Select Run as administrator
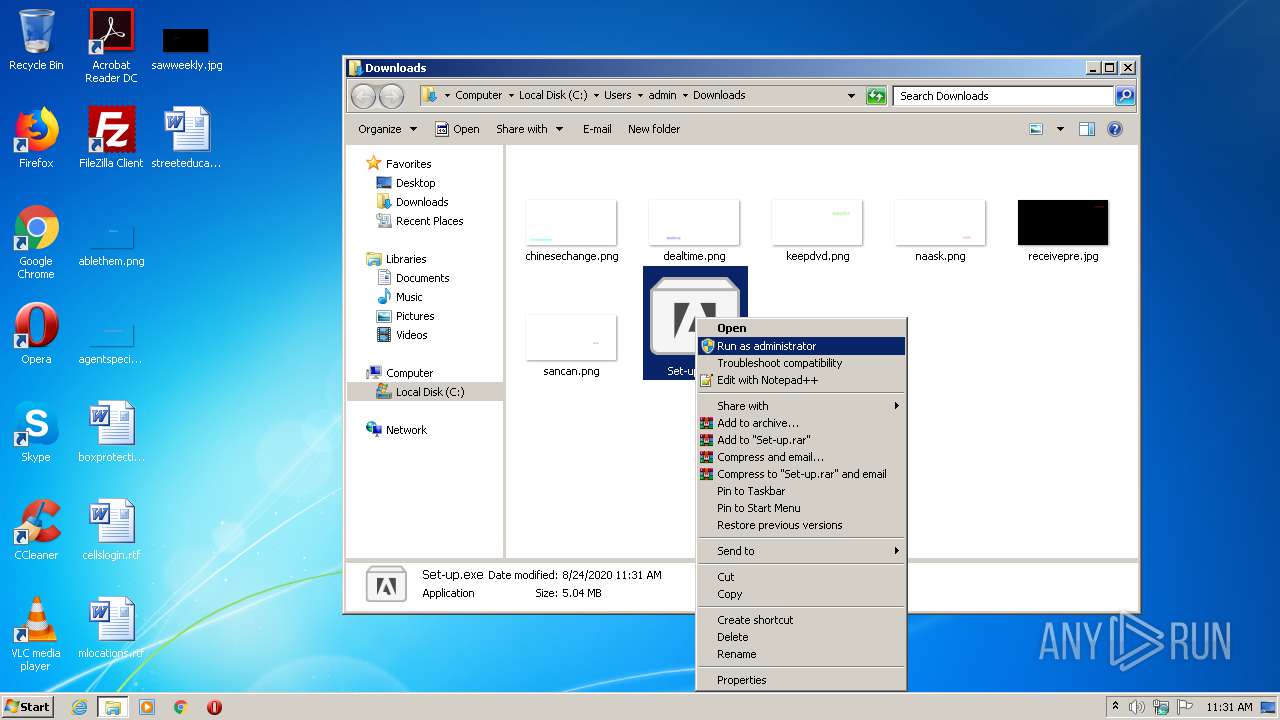Image resolution: width=1280 pixels, height=720 pixels. [x=801, y=346]
